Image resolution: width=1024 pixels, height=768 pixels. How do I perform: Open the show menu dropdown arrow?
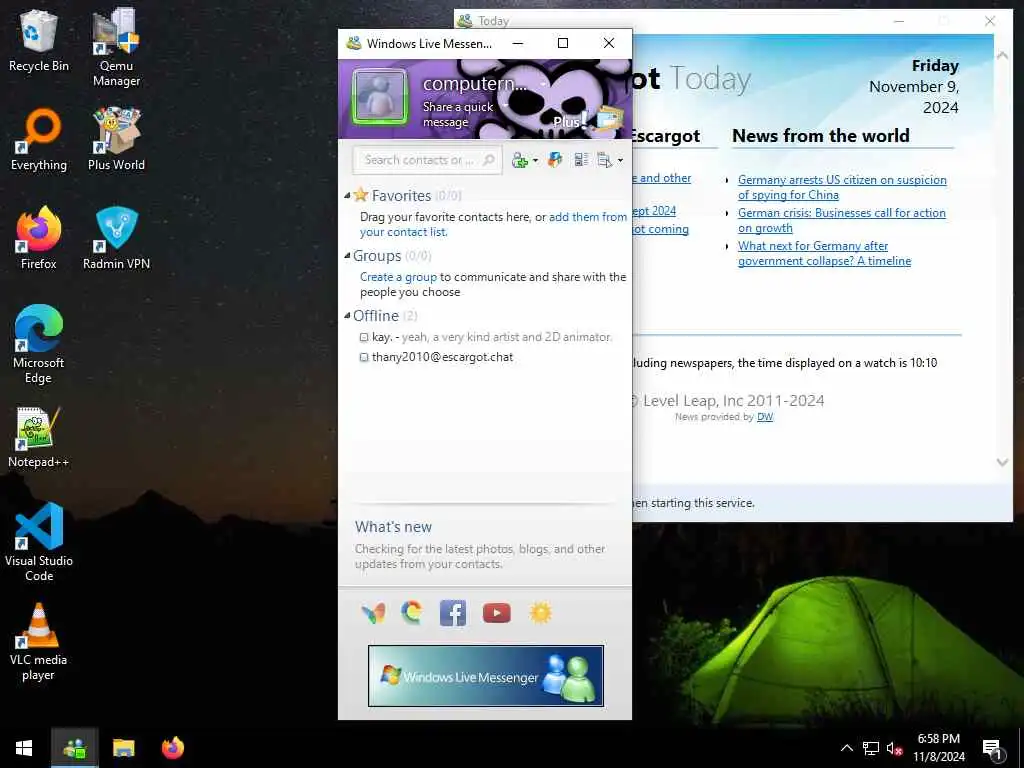coord(620,161)
